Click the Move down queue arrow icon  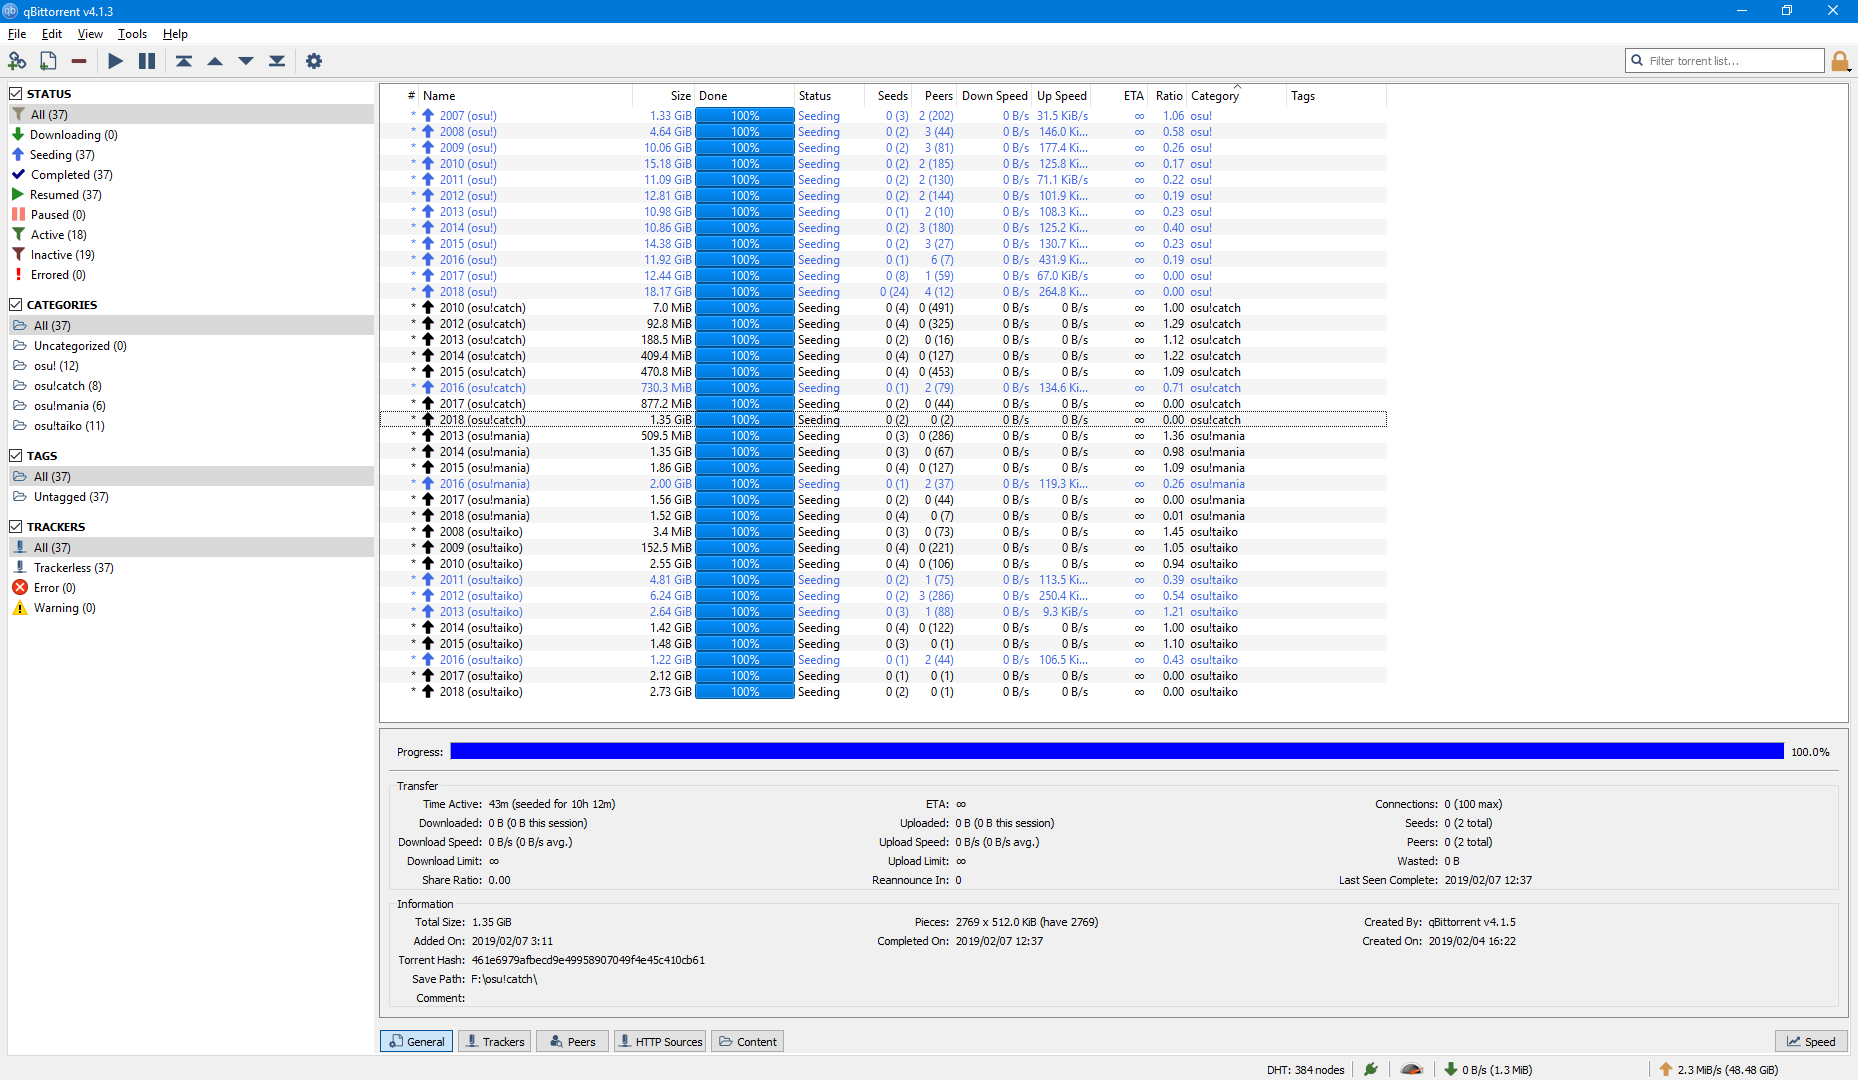tap(246, 61)
